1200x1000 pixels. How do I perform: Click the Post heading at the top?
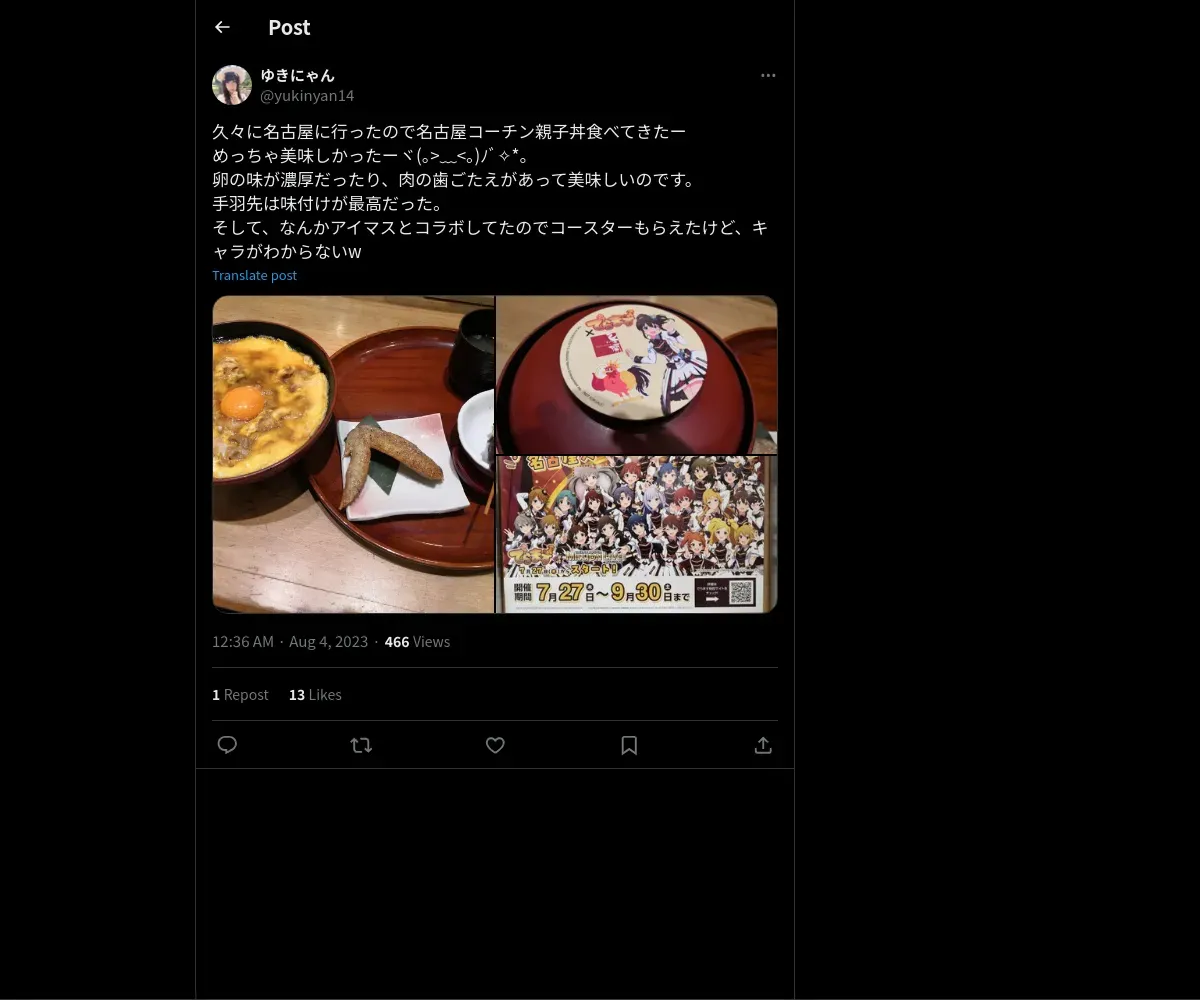[x=289, y=27]
